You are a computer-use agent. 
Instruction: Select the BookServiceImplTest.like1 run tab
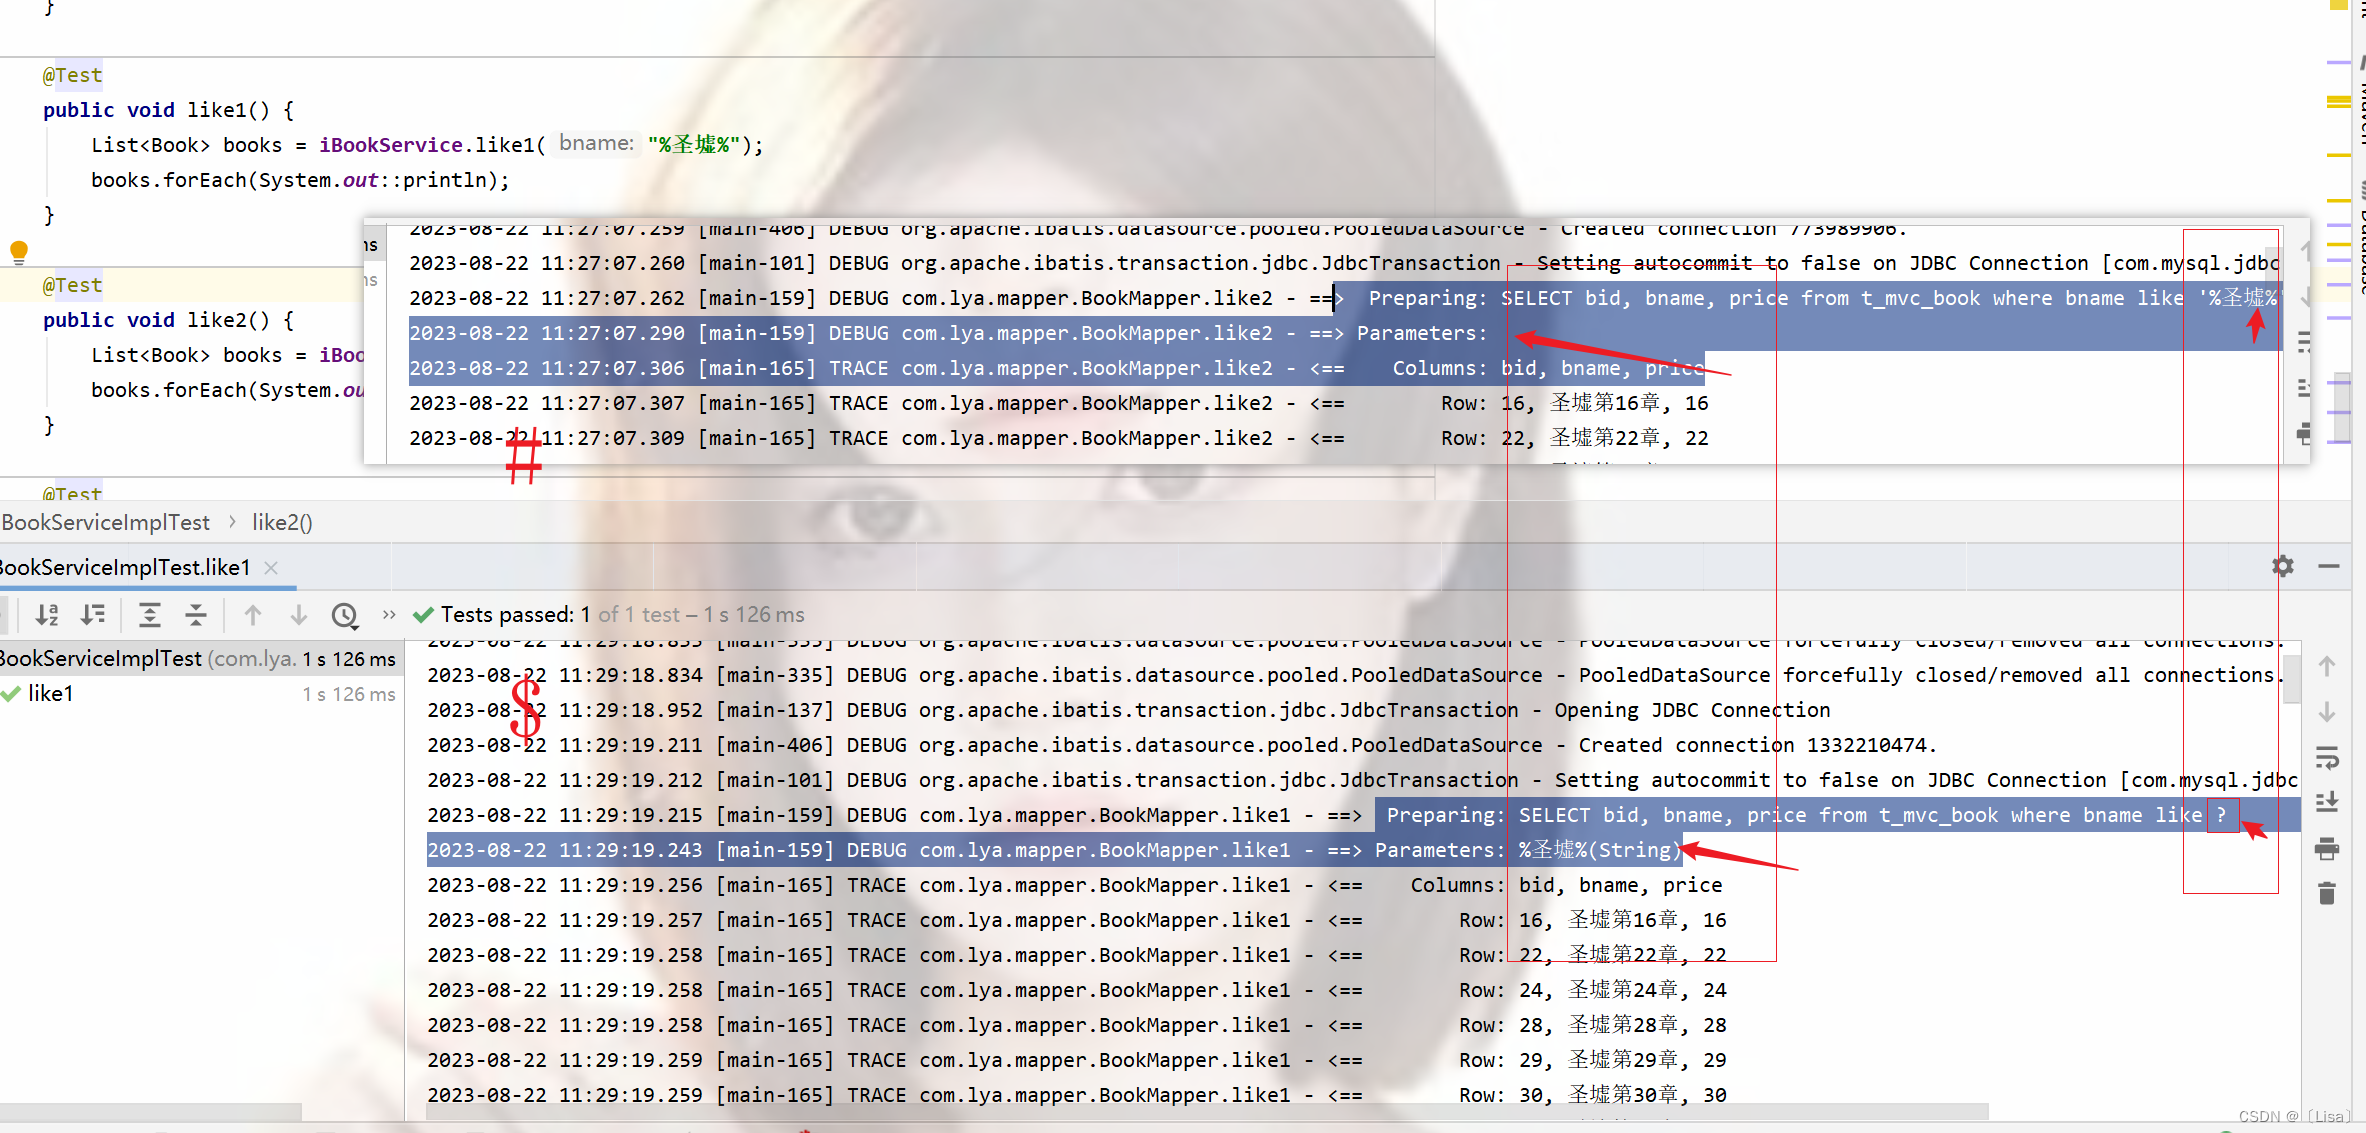click(x=125, y=567)
